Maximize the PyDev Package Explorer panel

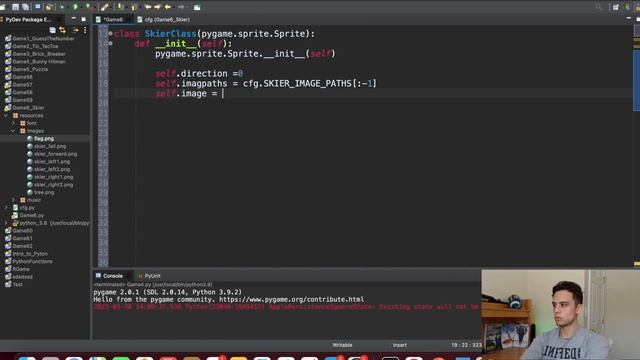coord(84,19)
